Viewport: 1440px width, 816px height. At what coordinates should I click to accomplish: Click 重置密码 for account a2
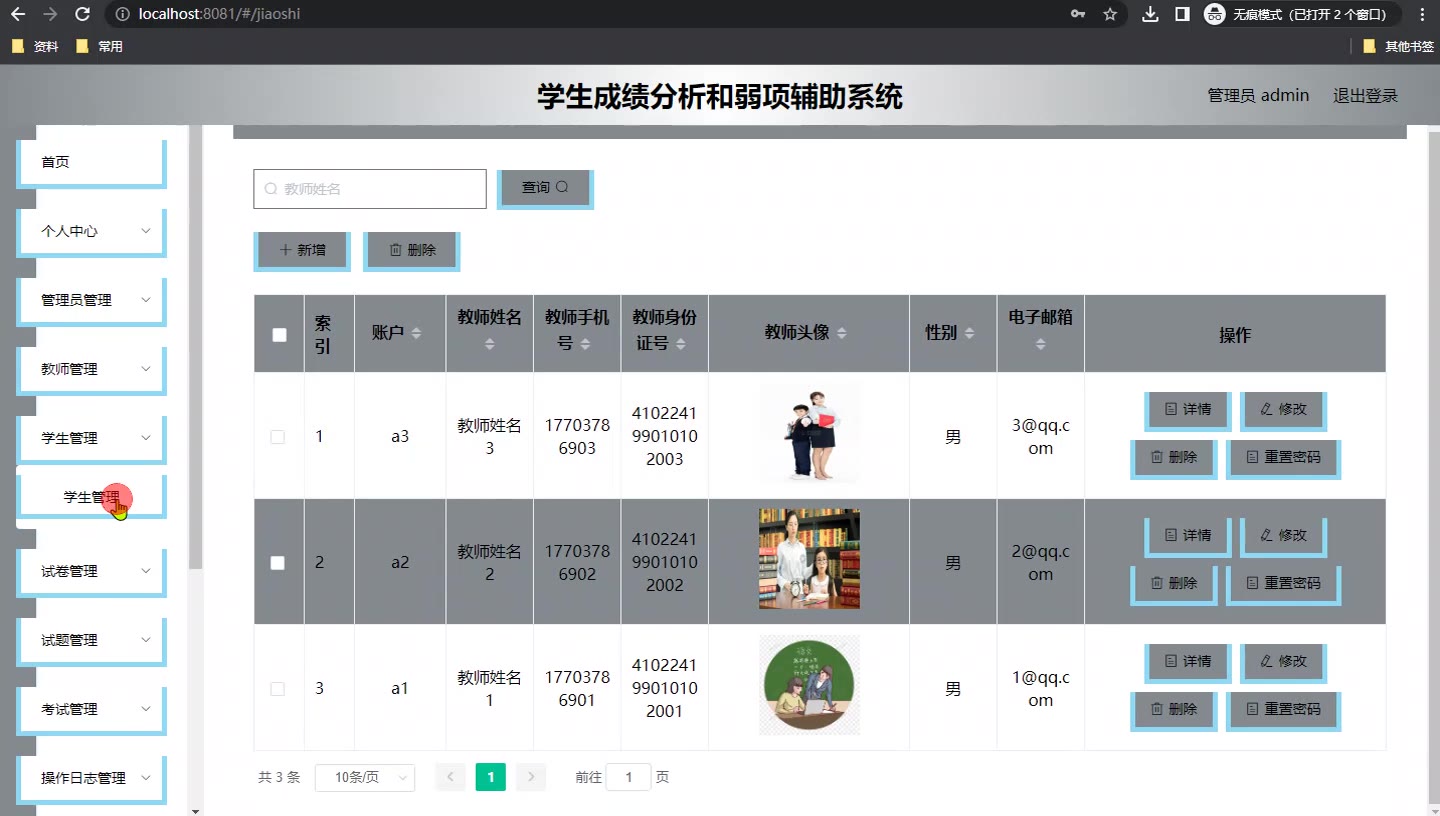[1283, 584]
